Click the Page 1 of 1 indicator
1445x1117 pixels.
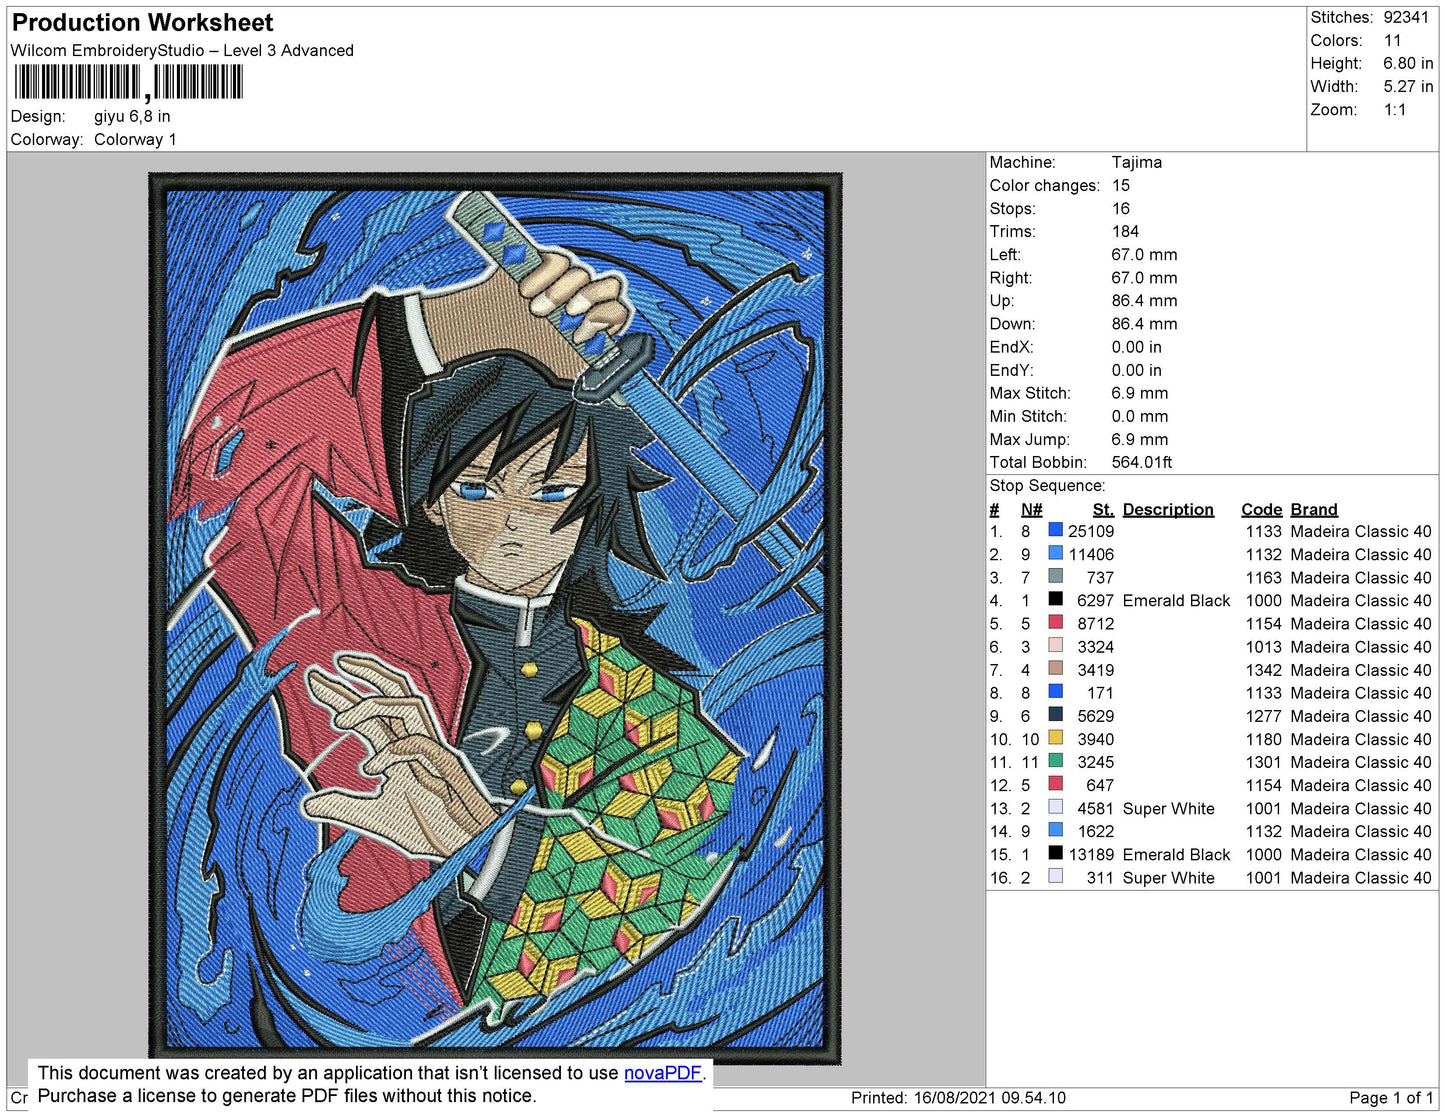(x=1391, y=1098)
